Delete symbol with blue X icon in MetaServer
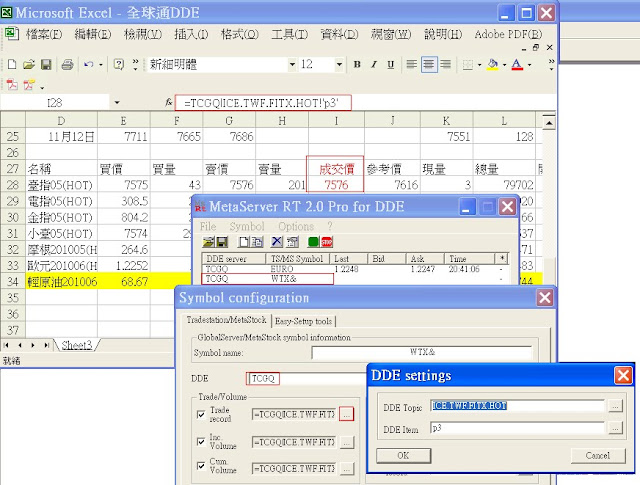Viewport: 640px width, 485px height. 277,242
